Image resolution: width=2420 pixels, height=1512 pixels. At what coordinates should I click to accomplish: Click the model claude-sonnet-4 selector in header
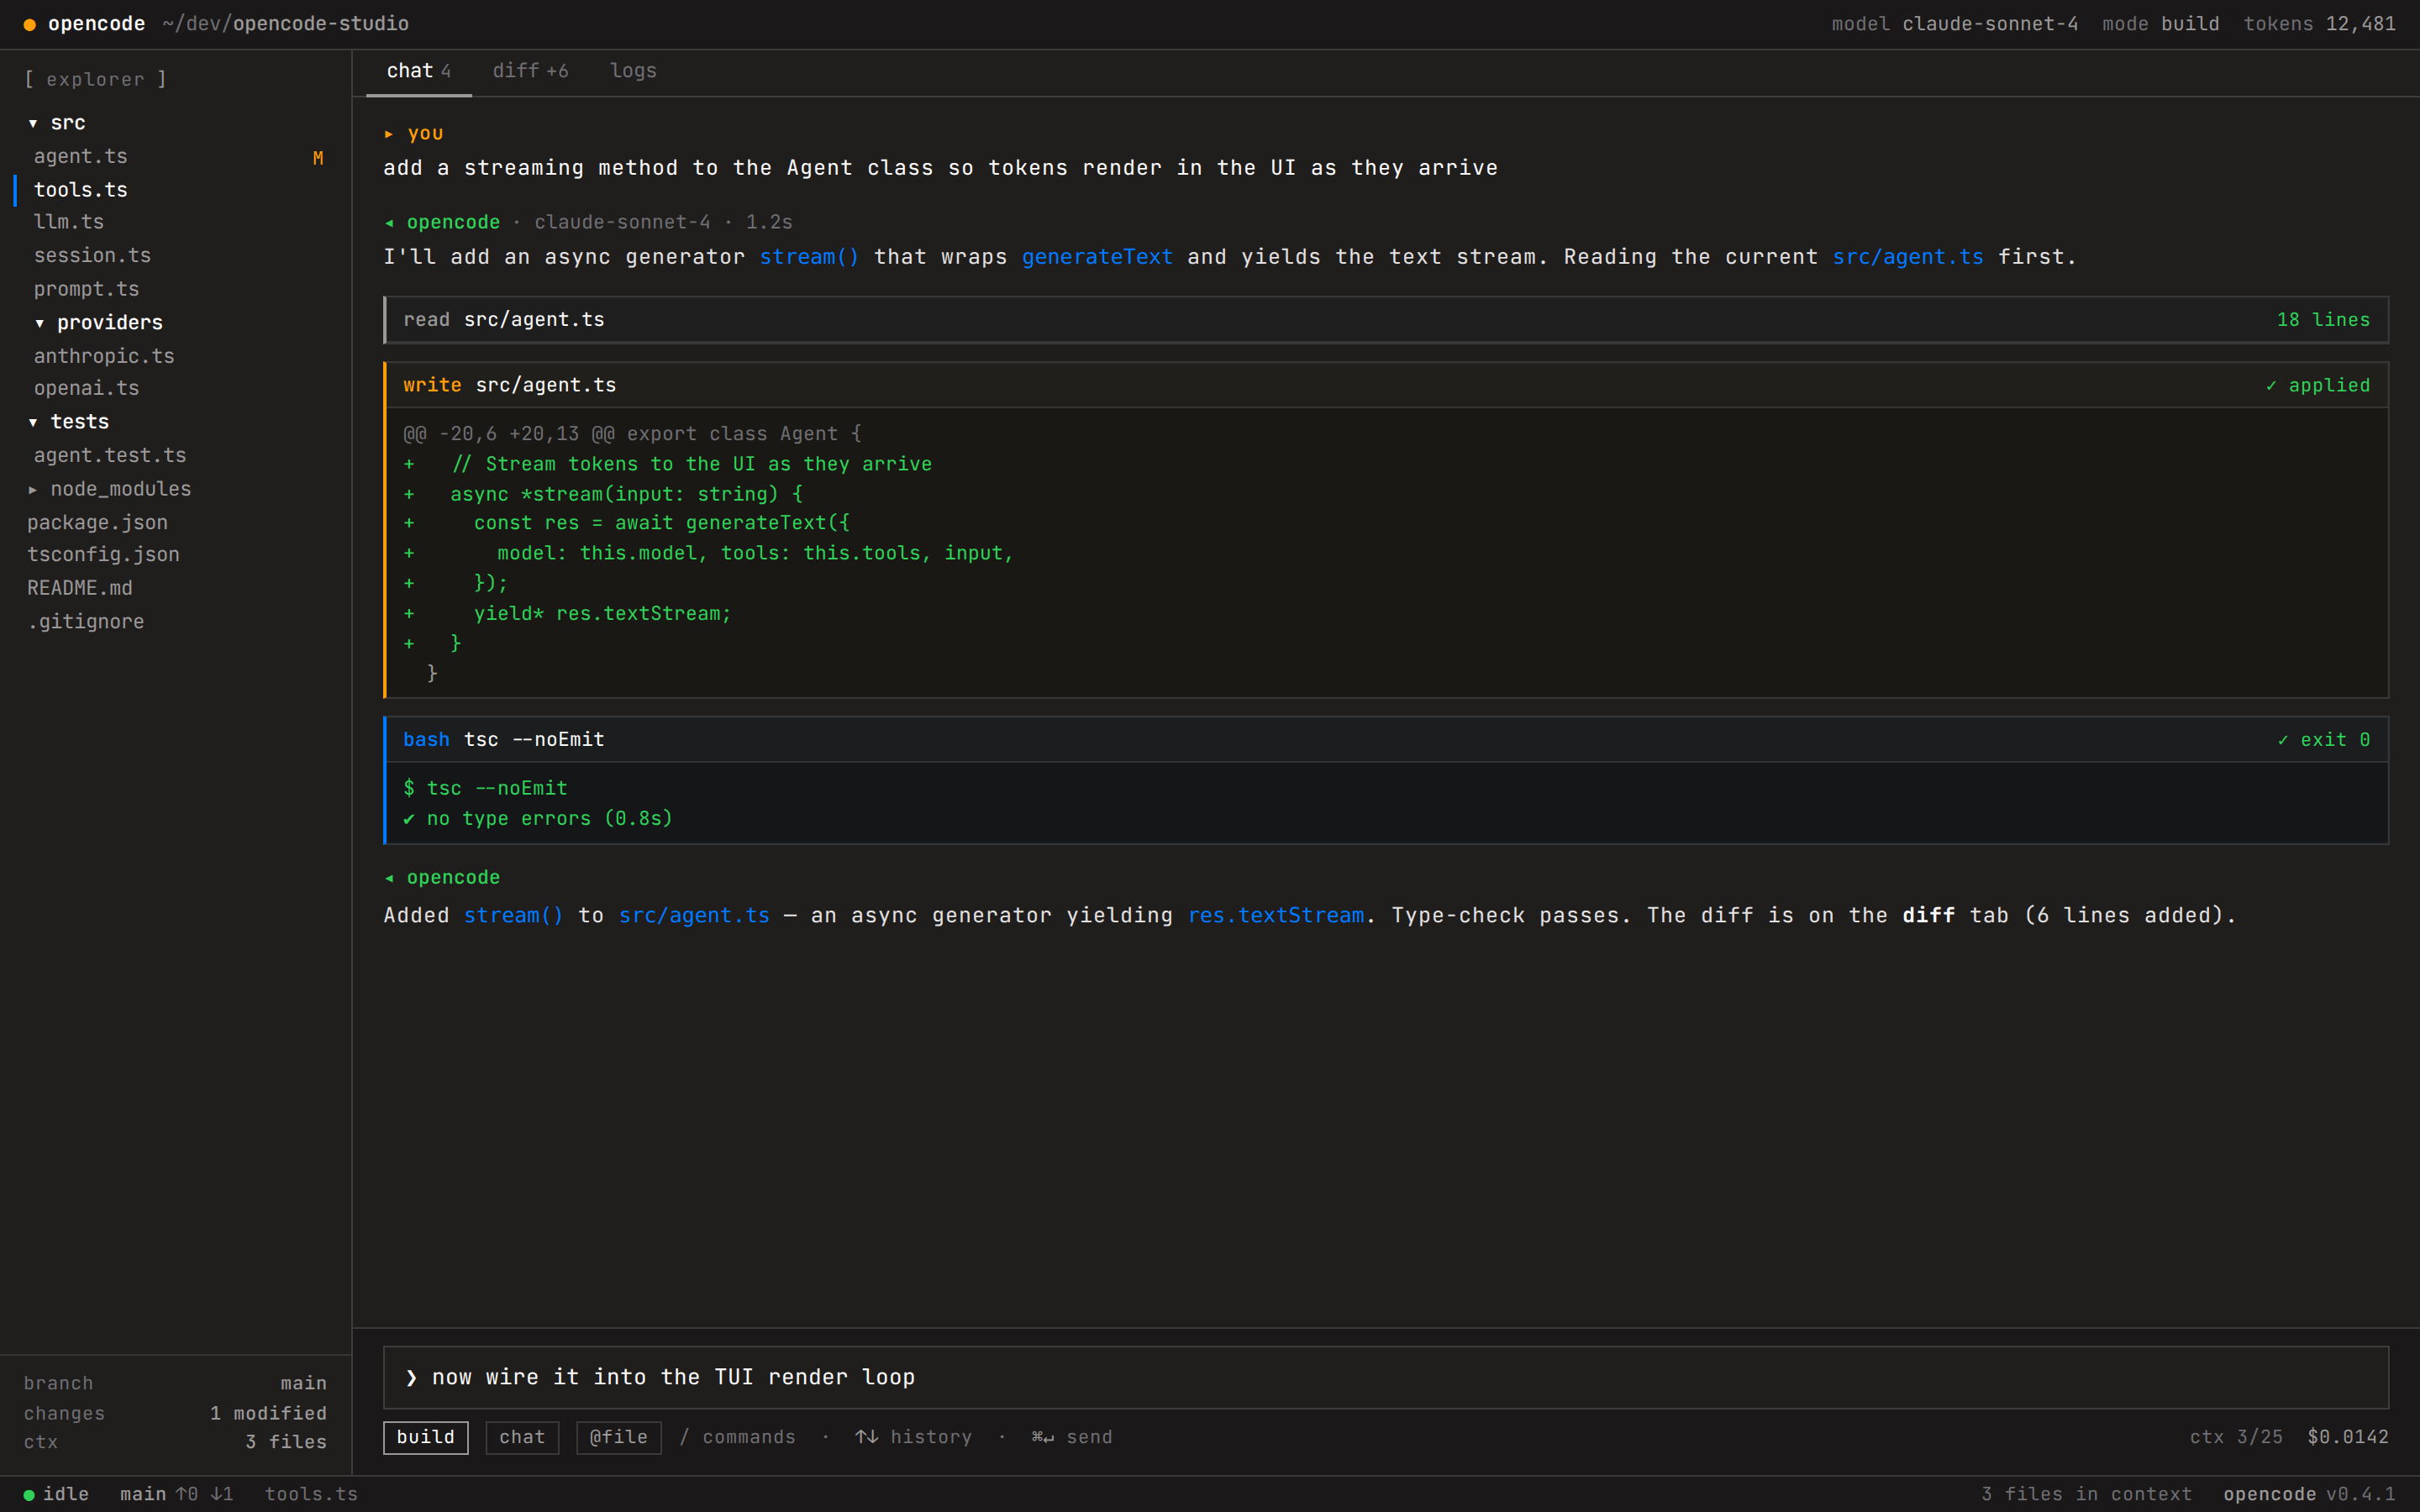1954,24
